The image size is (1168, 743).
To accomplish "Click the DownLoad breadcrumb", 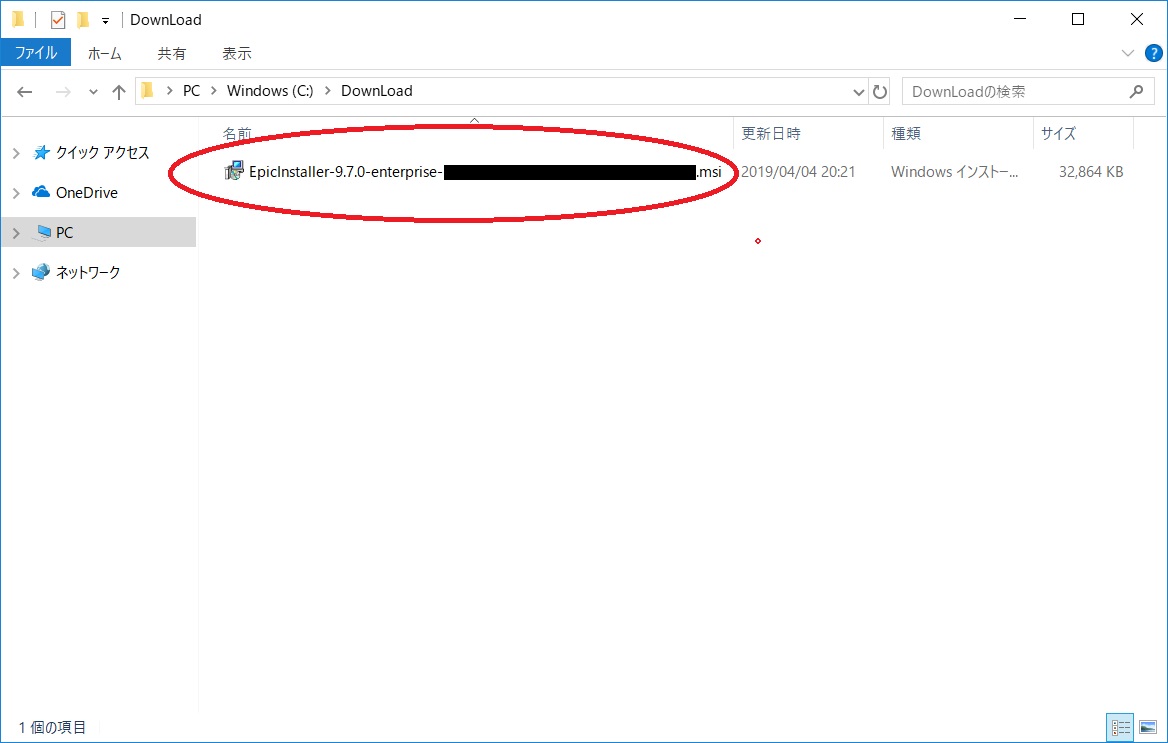I will coord(376,91).
